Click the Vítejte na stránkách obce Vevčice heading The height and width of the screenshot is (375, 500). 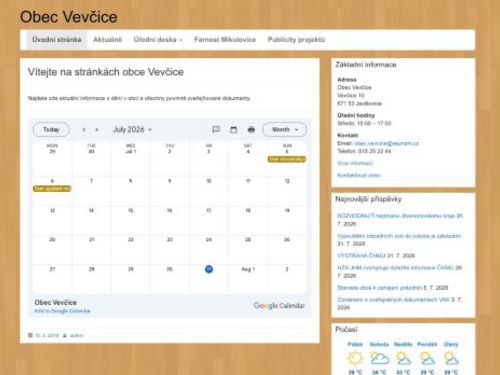coord(106,72)
